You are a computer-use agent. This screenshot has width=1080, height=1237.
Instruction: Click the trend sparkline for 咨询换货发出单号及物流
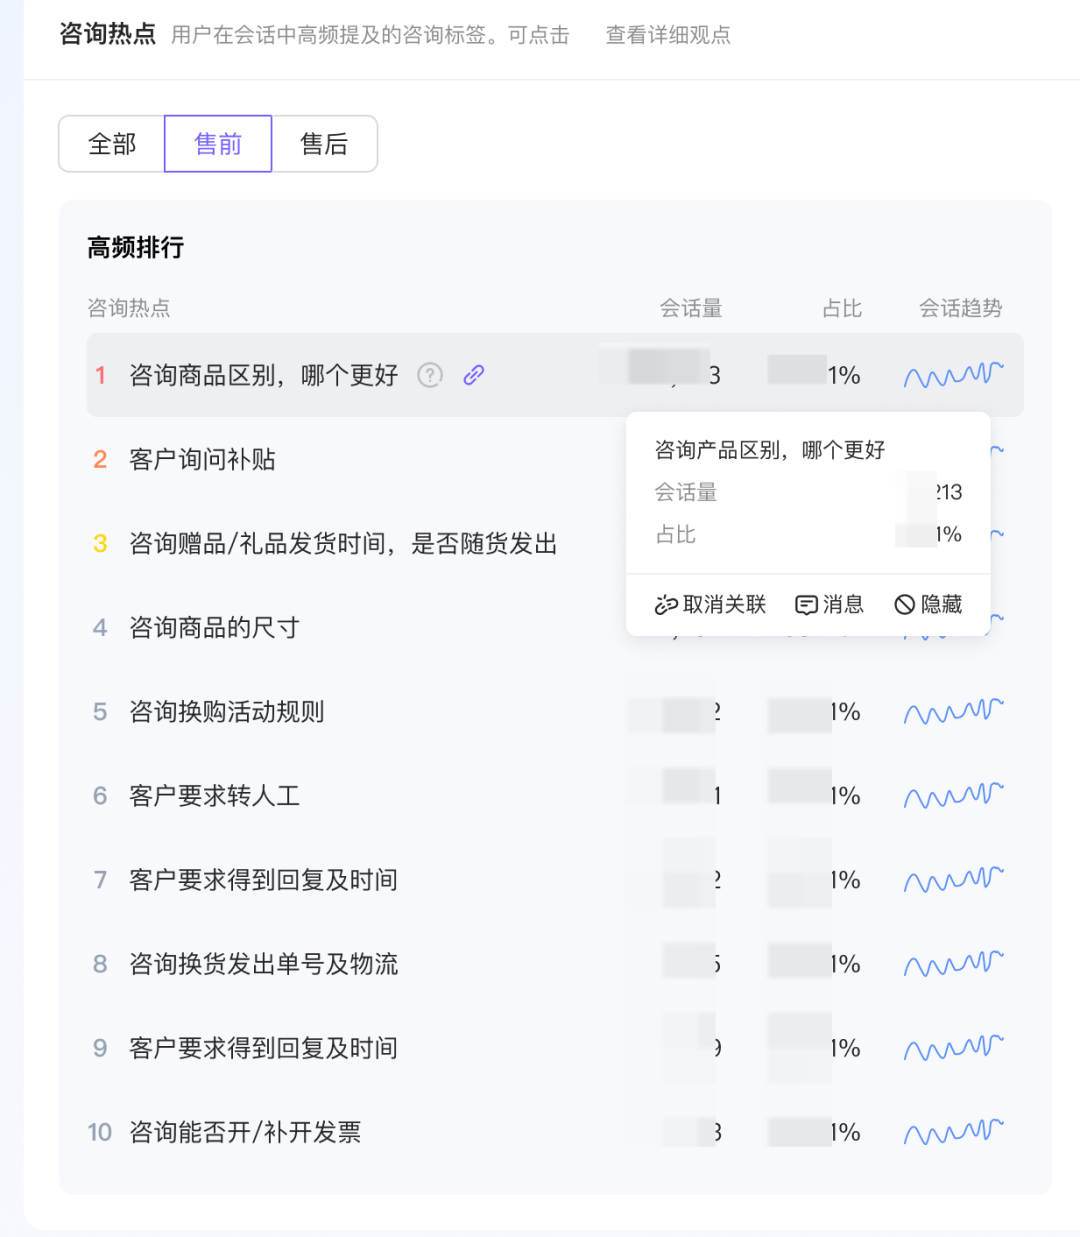pyautogui.click(x=952, y=963)
